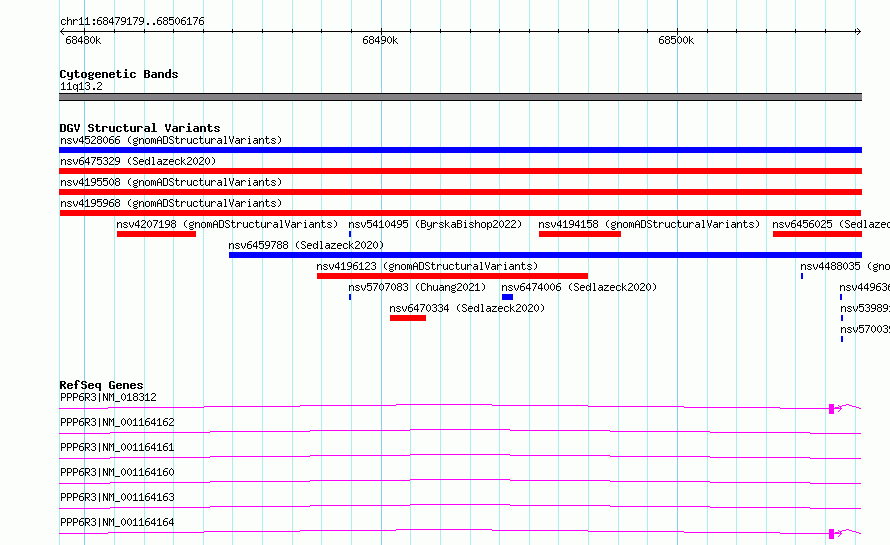Viewport: 890px width, 545px height.
Task: Open variant nsv4488035 label
Action: [x=845, y=266]
